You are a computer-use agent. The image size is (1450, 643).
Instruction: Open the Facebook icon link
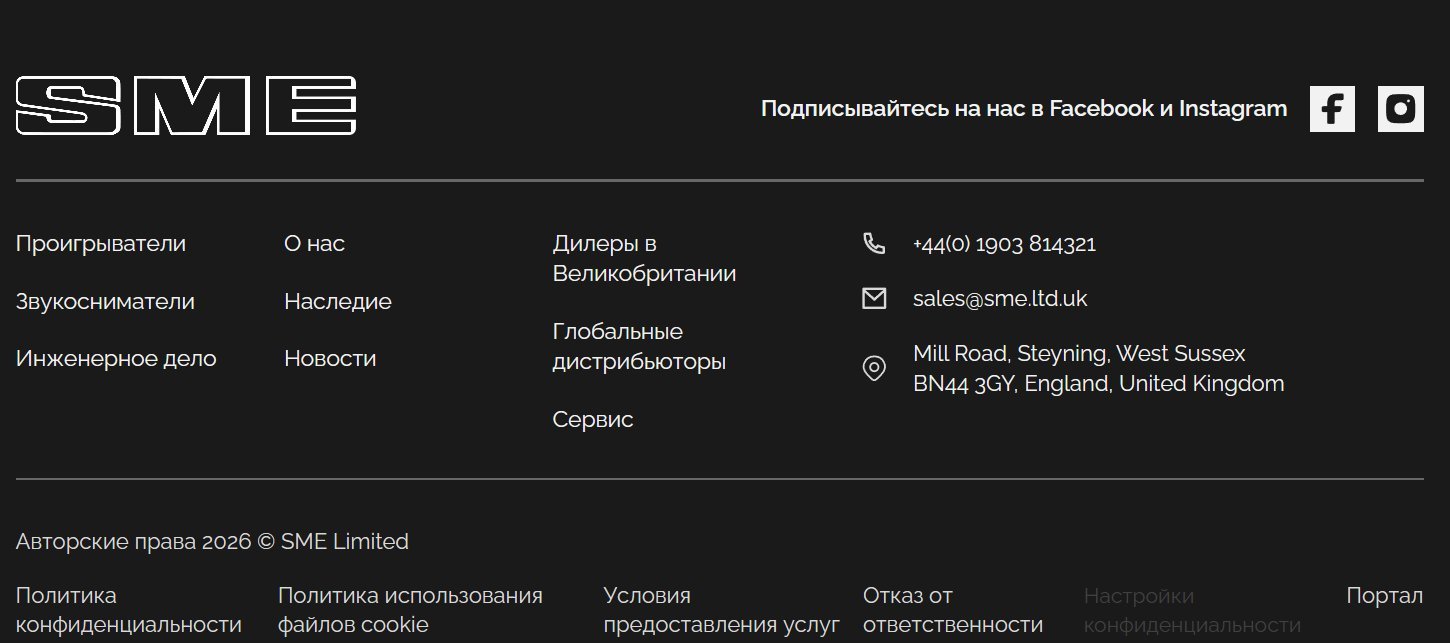tap(1332, 109)
